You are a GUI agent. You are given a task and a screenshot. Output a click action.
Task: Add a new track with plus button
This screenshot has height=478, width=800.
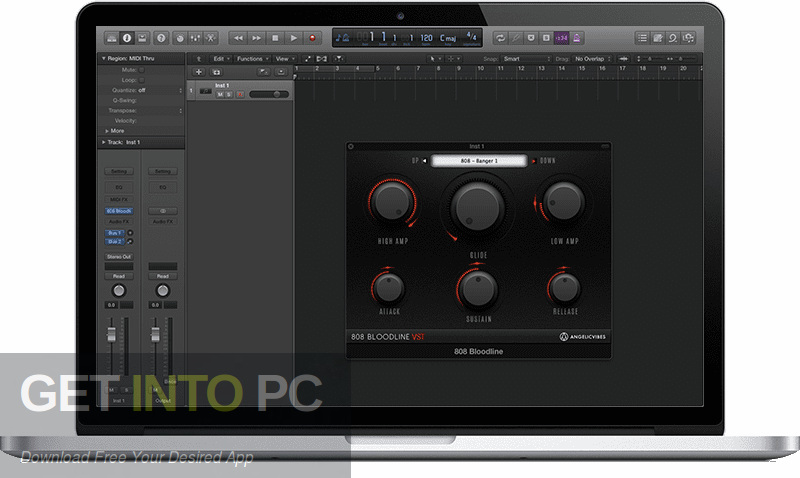(199, 72)
